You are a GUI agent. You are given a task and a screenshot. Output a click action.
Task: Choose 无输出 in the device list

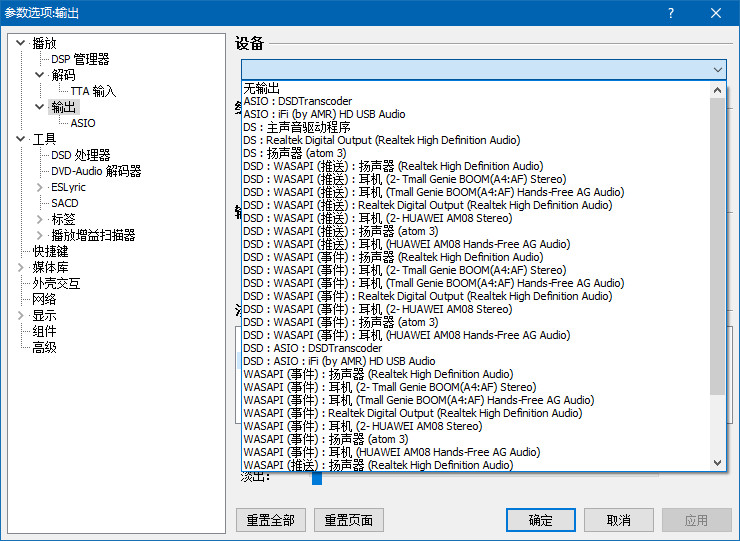[476, 88]
